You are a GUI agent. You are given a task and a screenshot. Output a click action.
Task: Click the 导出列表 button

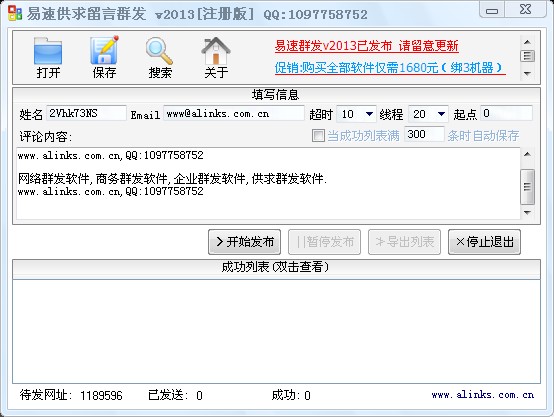click(405, 242)
